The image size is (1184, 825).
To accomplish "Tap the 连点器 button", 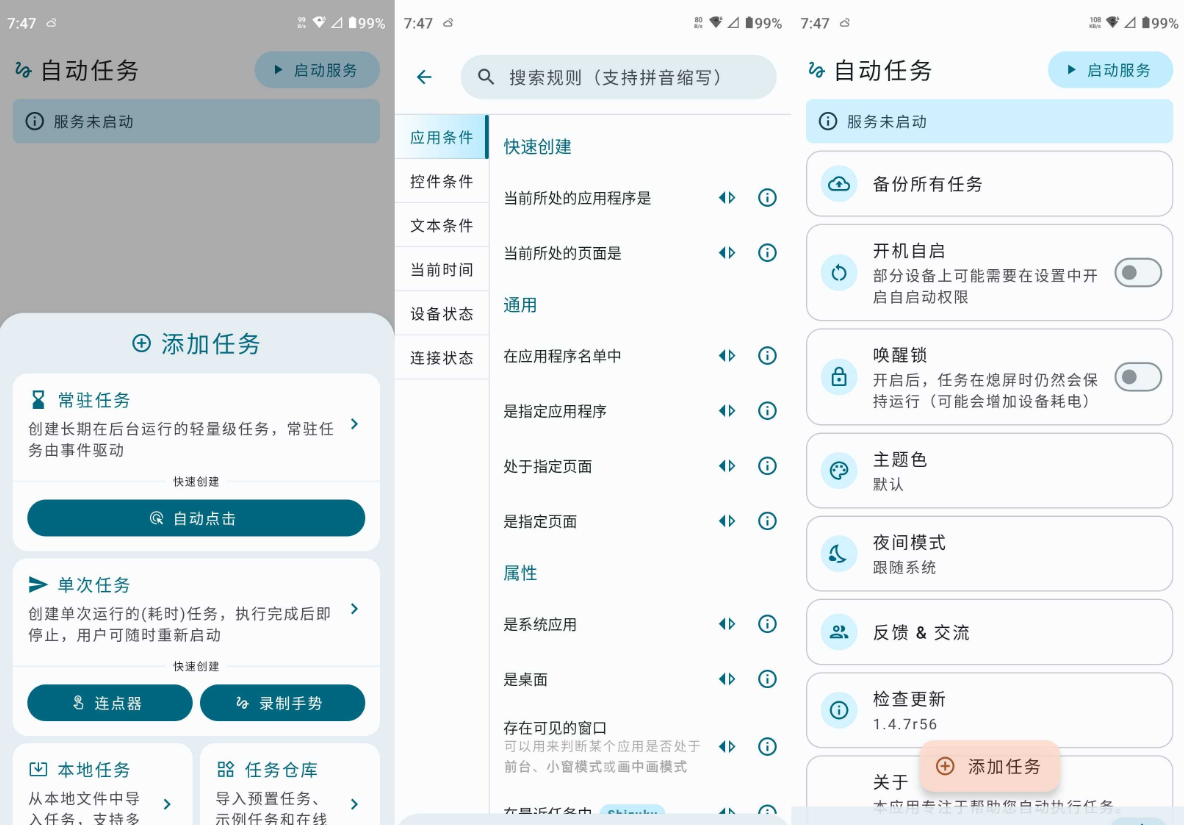I will click(110, 703).
